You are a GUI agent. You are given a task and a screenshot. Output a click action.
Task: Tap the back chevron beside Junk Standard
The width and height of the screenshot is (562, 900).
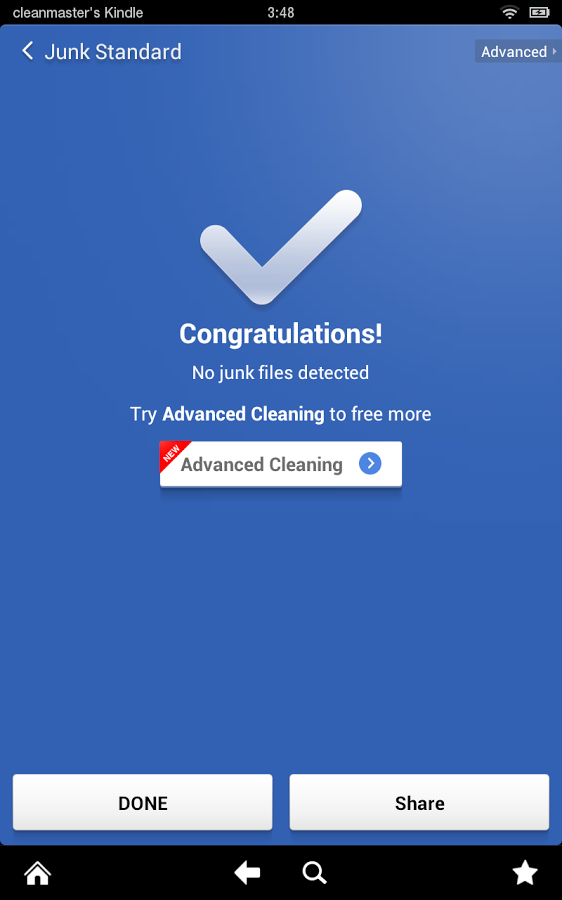tap(27, 51)
